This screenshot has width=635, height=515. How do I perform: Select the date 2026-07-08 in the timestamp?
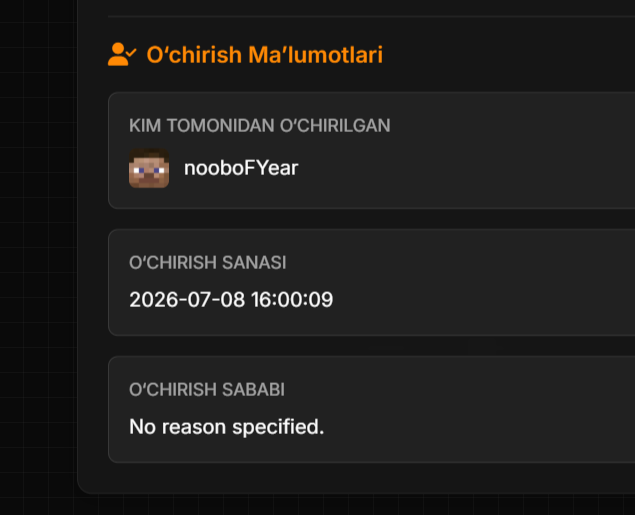click(187, 300)
